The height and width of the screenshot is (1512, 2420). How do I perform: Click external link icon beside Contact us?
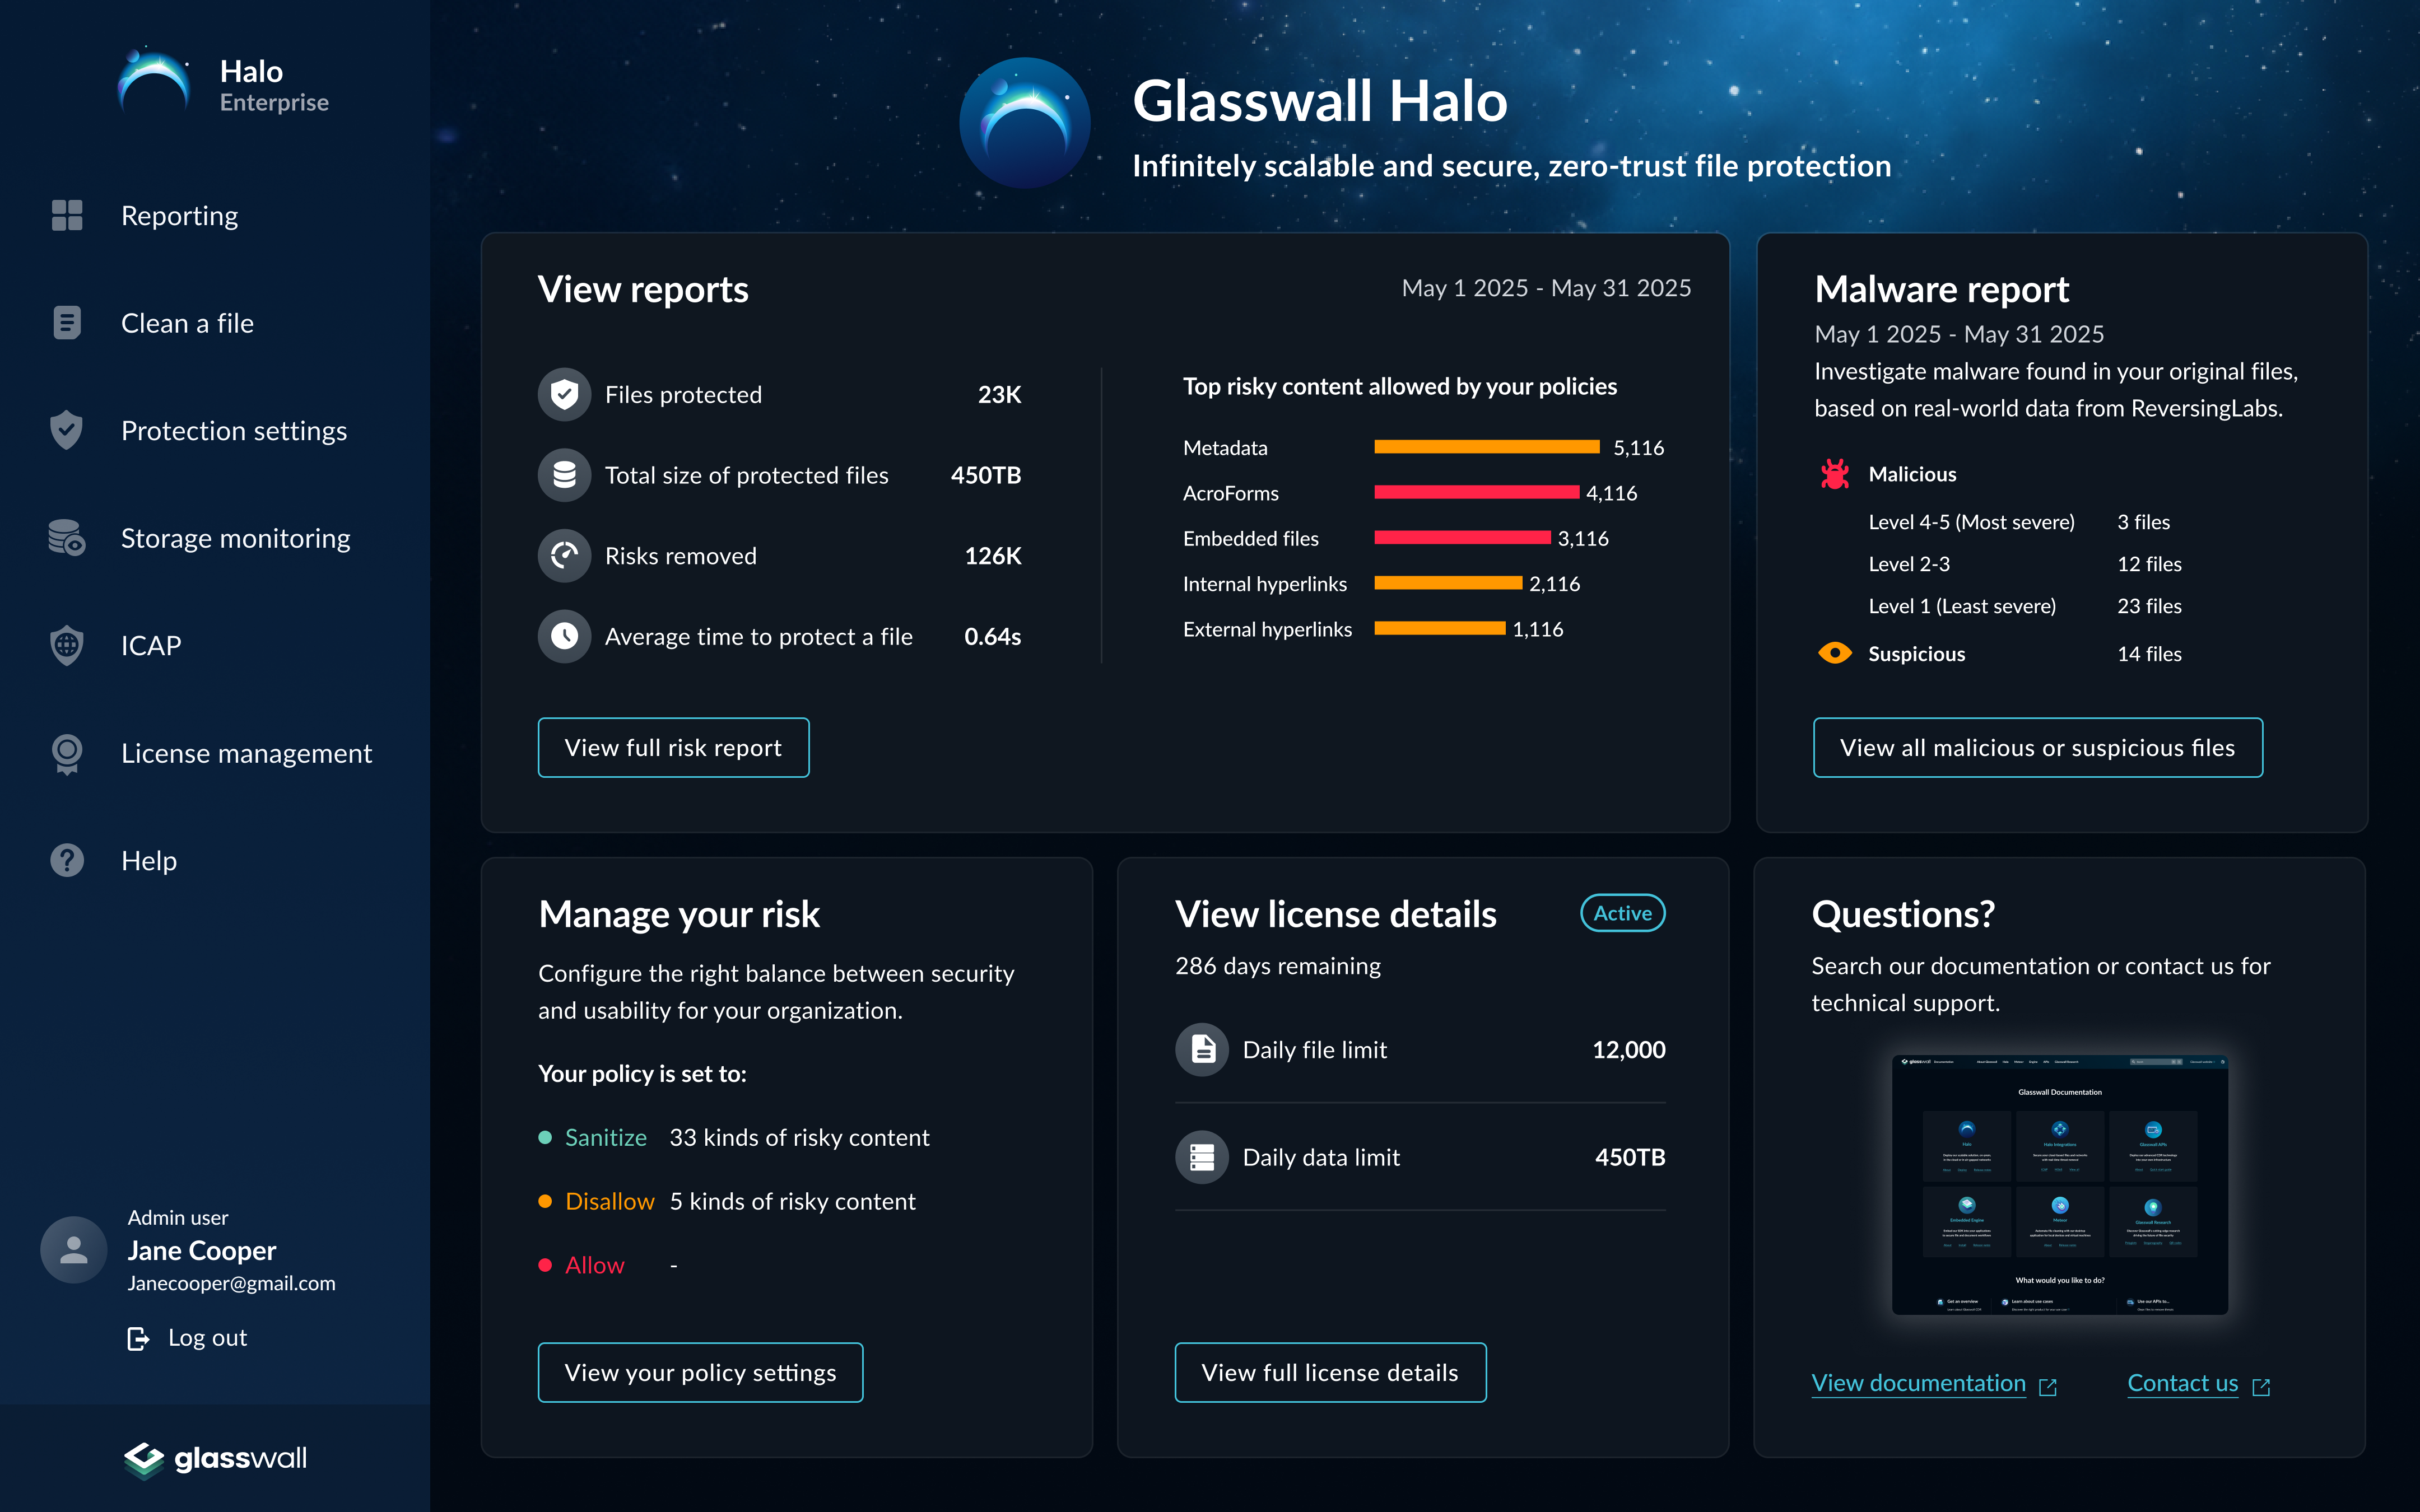coord(2261,1386)
